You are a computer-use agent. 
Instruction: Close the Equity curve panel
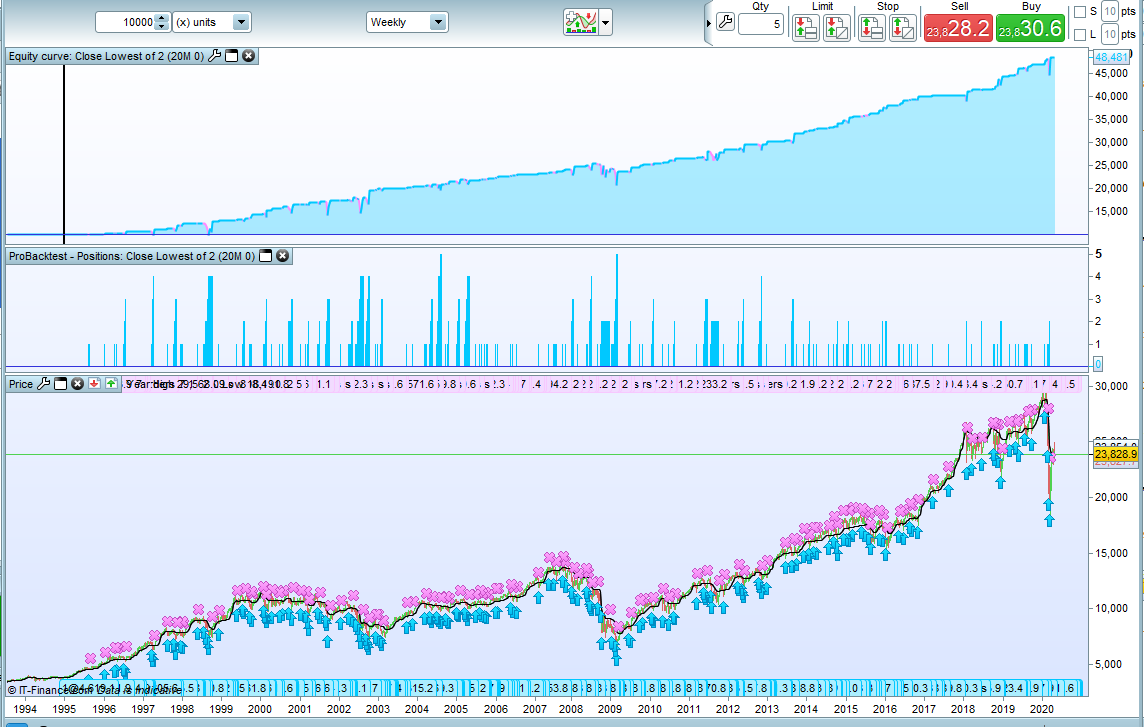tap(249, 56)
